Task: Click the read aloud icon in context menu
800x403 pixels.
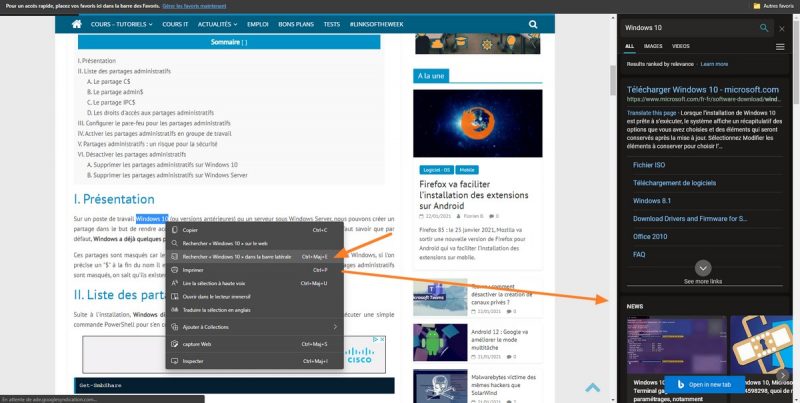Action: pyautogui.click(x=174, y=283)
